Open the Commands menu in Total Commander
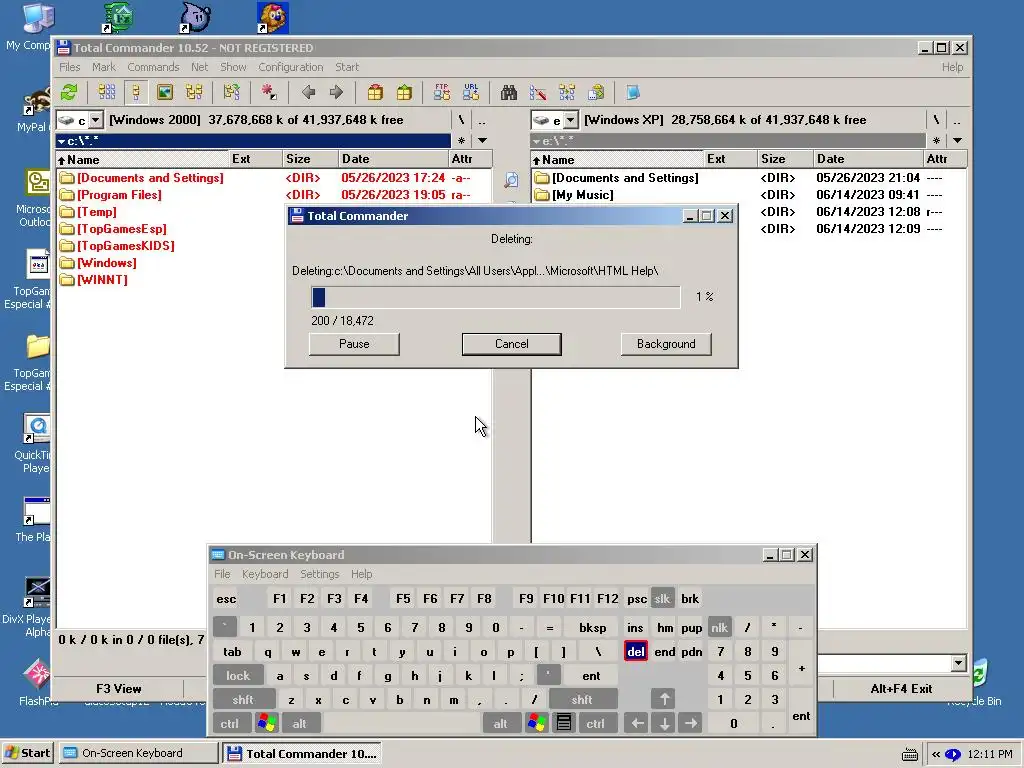This screenshot has height=768, width=1024. [x=153, y=67]
